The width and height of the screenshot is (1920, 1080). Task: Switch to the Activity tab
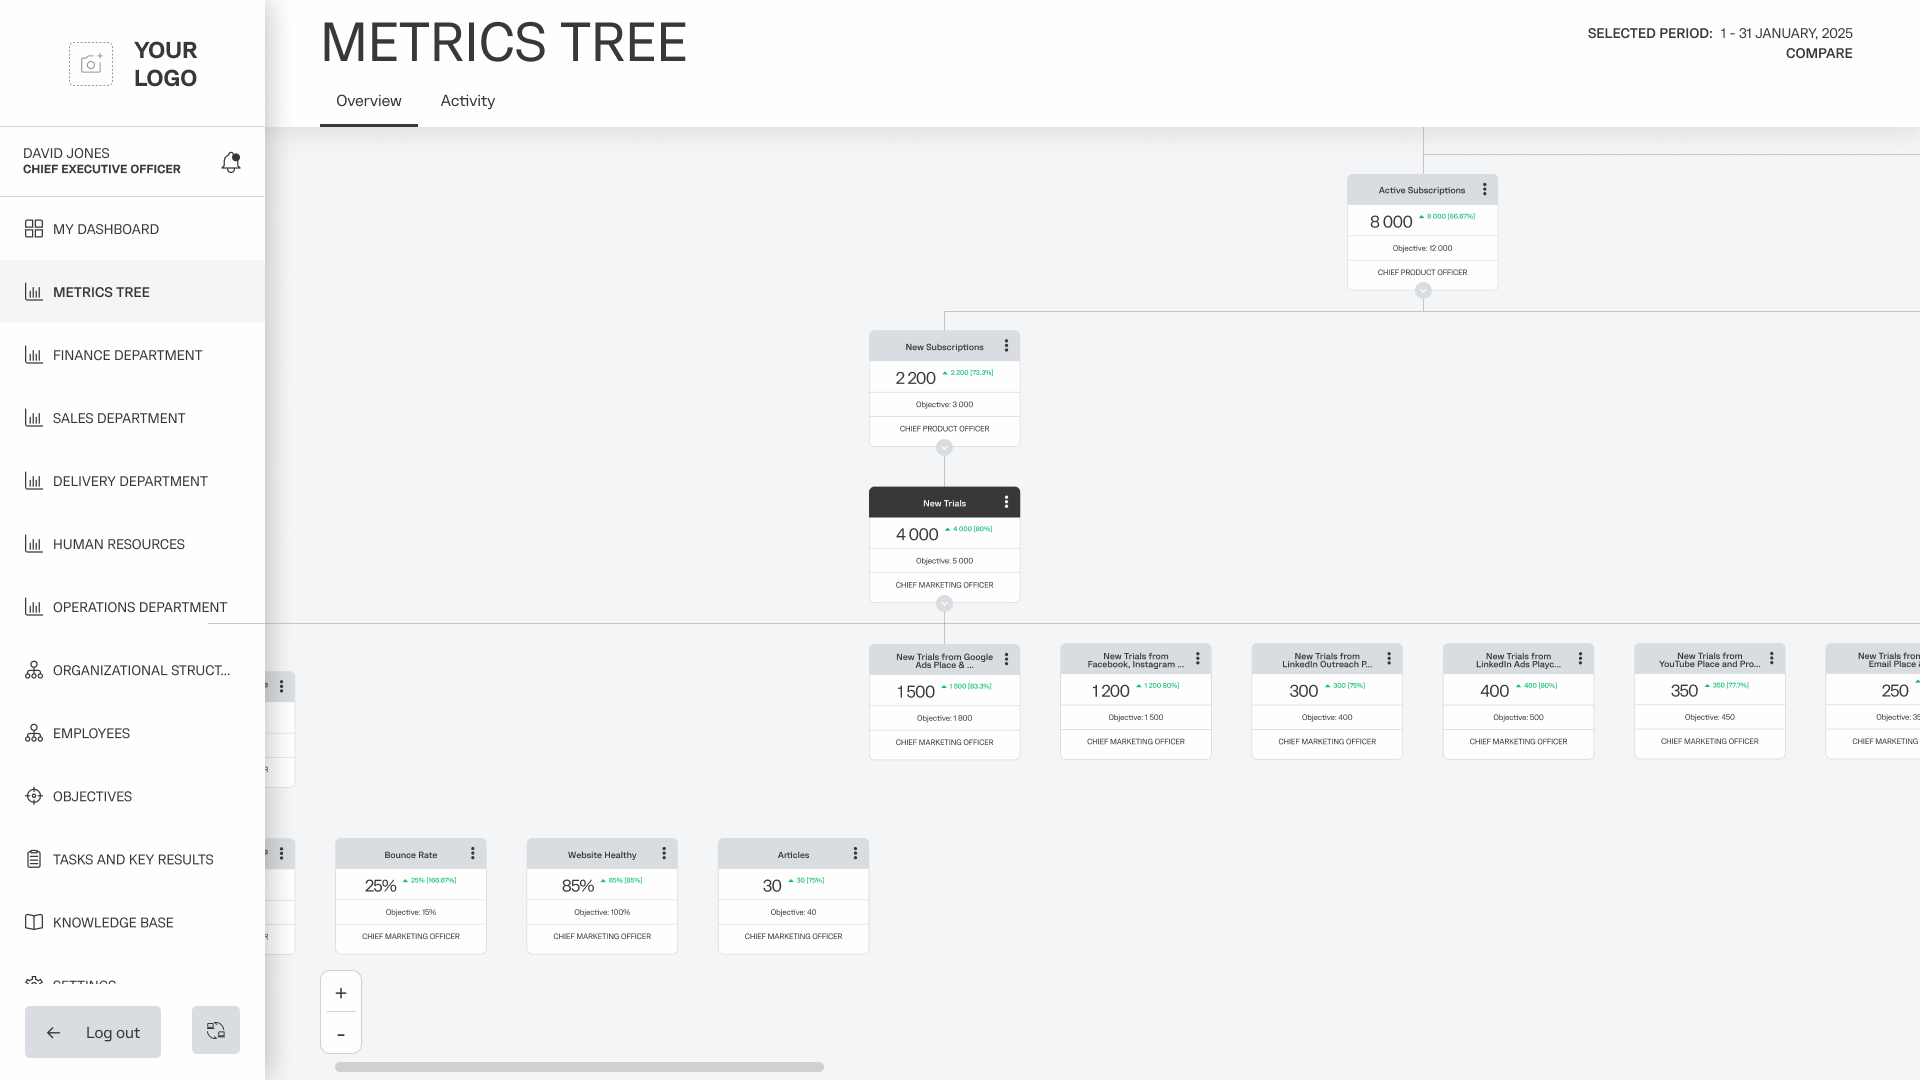tap(467, 101)
